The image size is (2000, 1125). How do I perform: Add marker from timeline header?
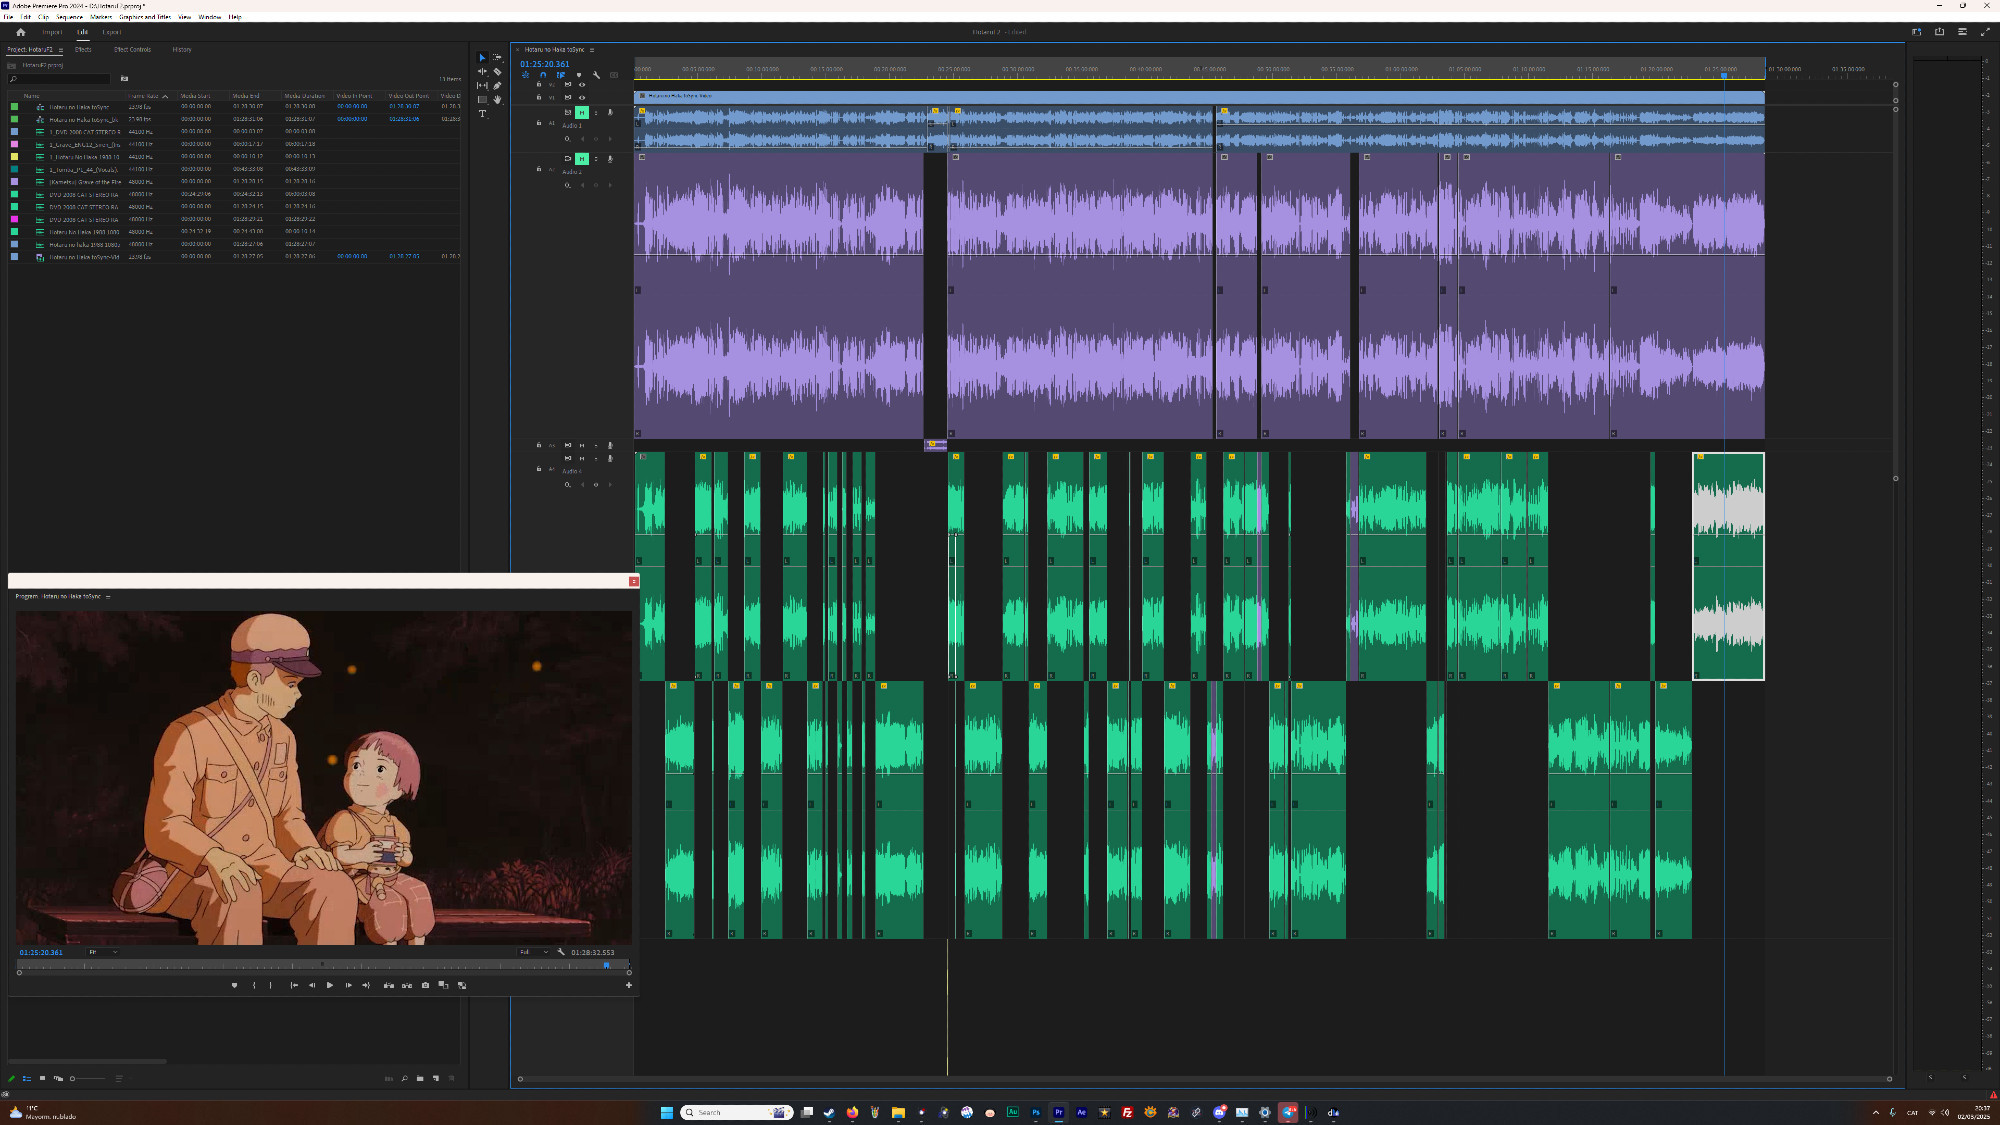pos(579,75)
